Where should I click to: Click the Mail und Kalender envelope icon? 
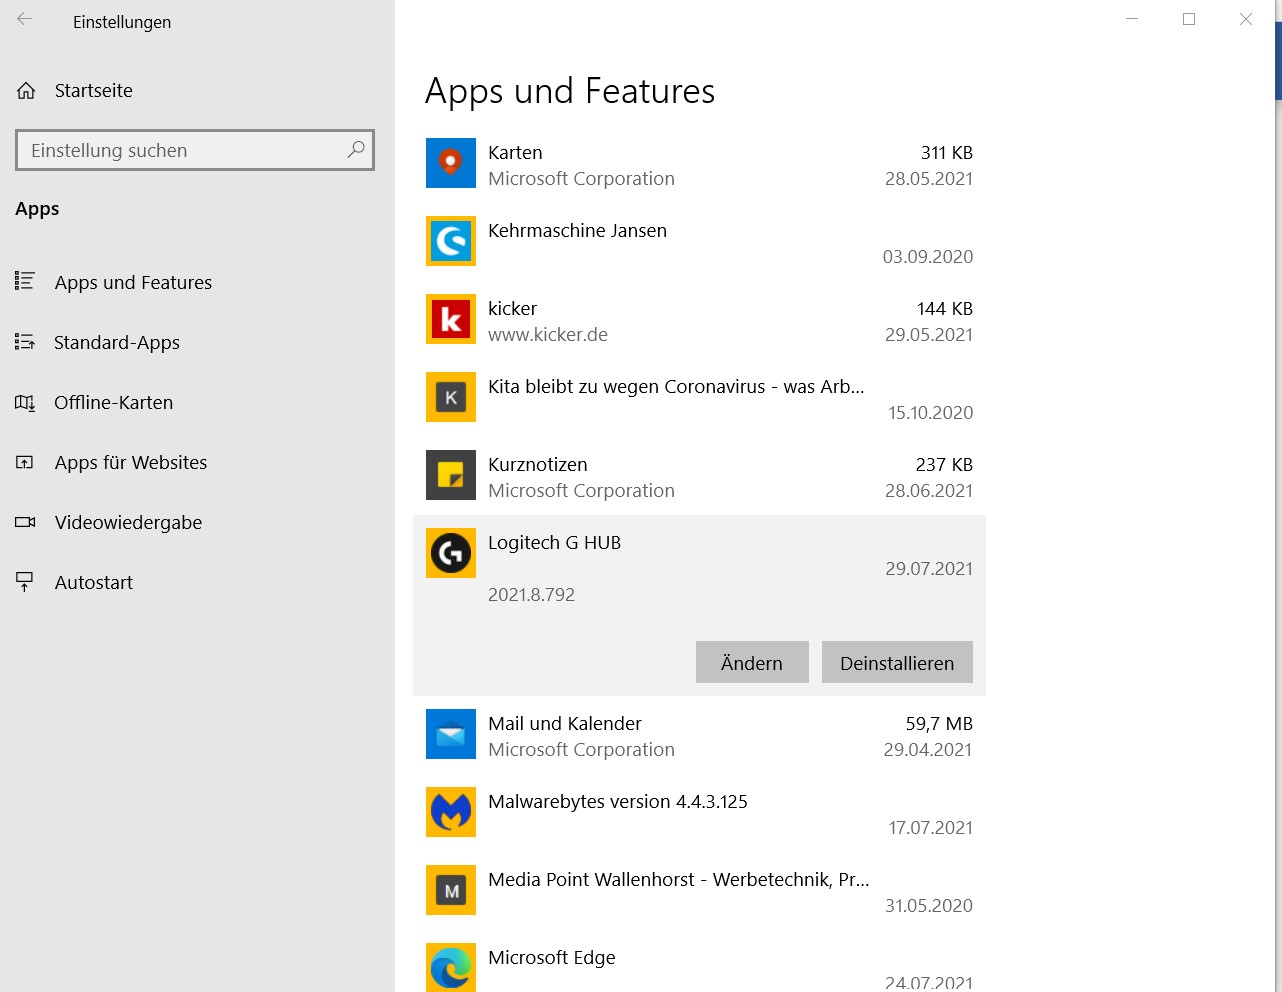[451, 734]
